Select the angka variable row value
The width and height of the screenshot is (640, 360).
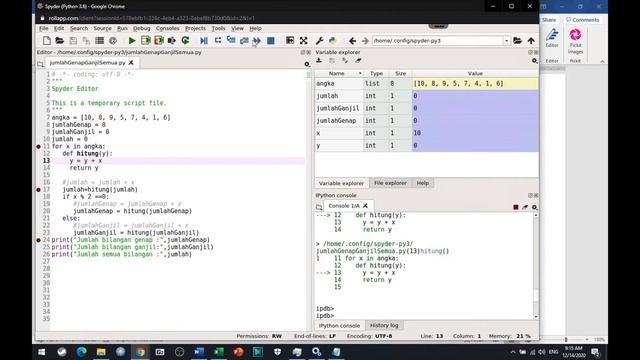click(x=475, y=83)
